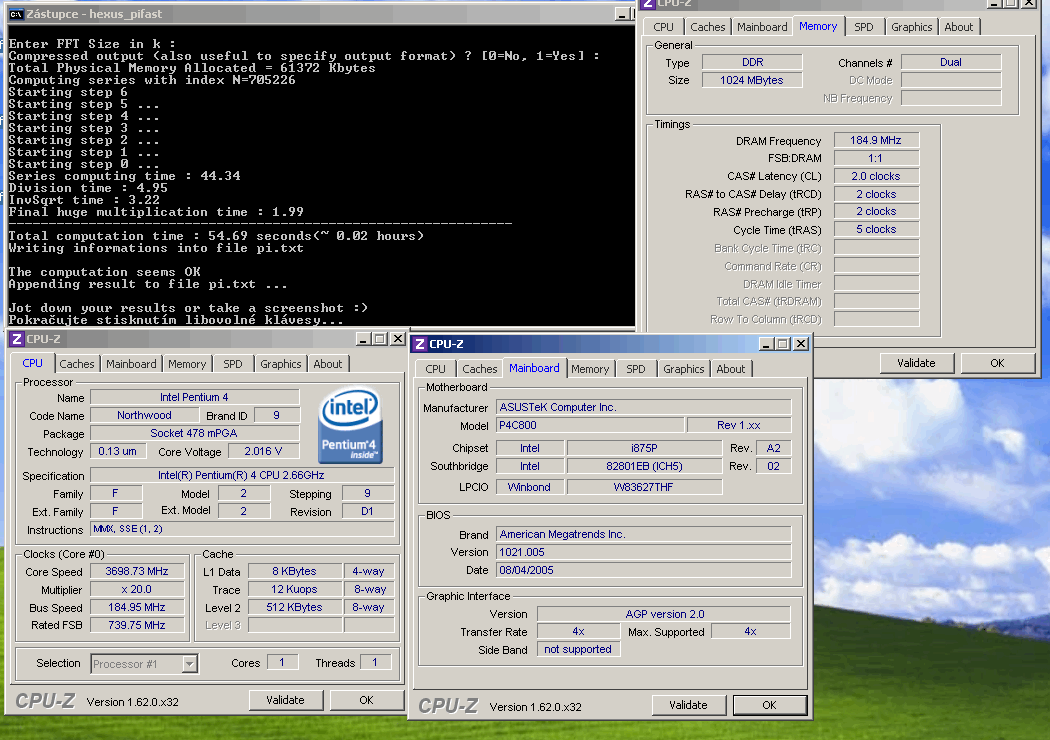Click the Rated FSB value 739.75 MHz
The width and height of the screenshot is (1050, 740).
pos(137,625)
